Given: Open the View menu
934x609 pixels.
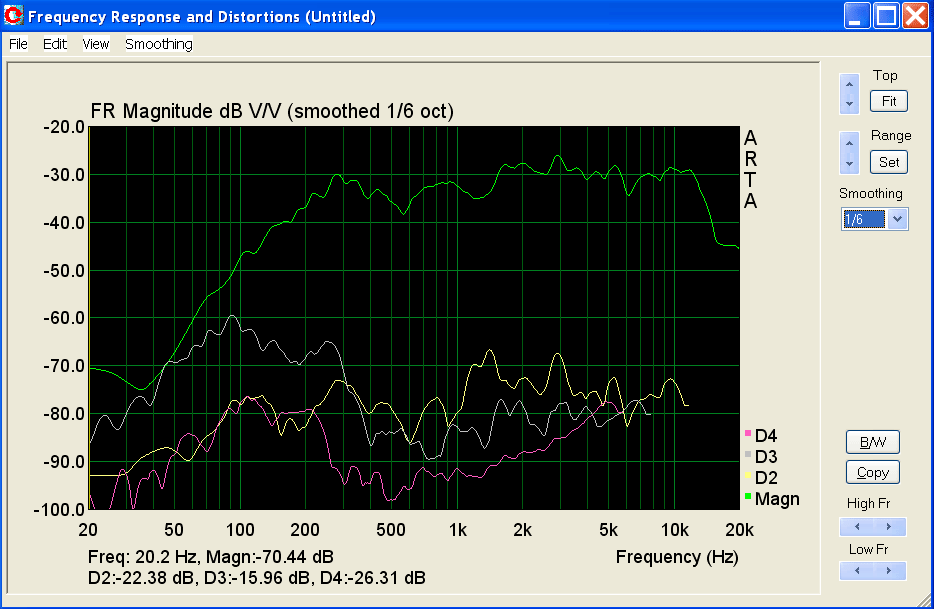Looking at the screenshot, I should pos(95,44).
